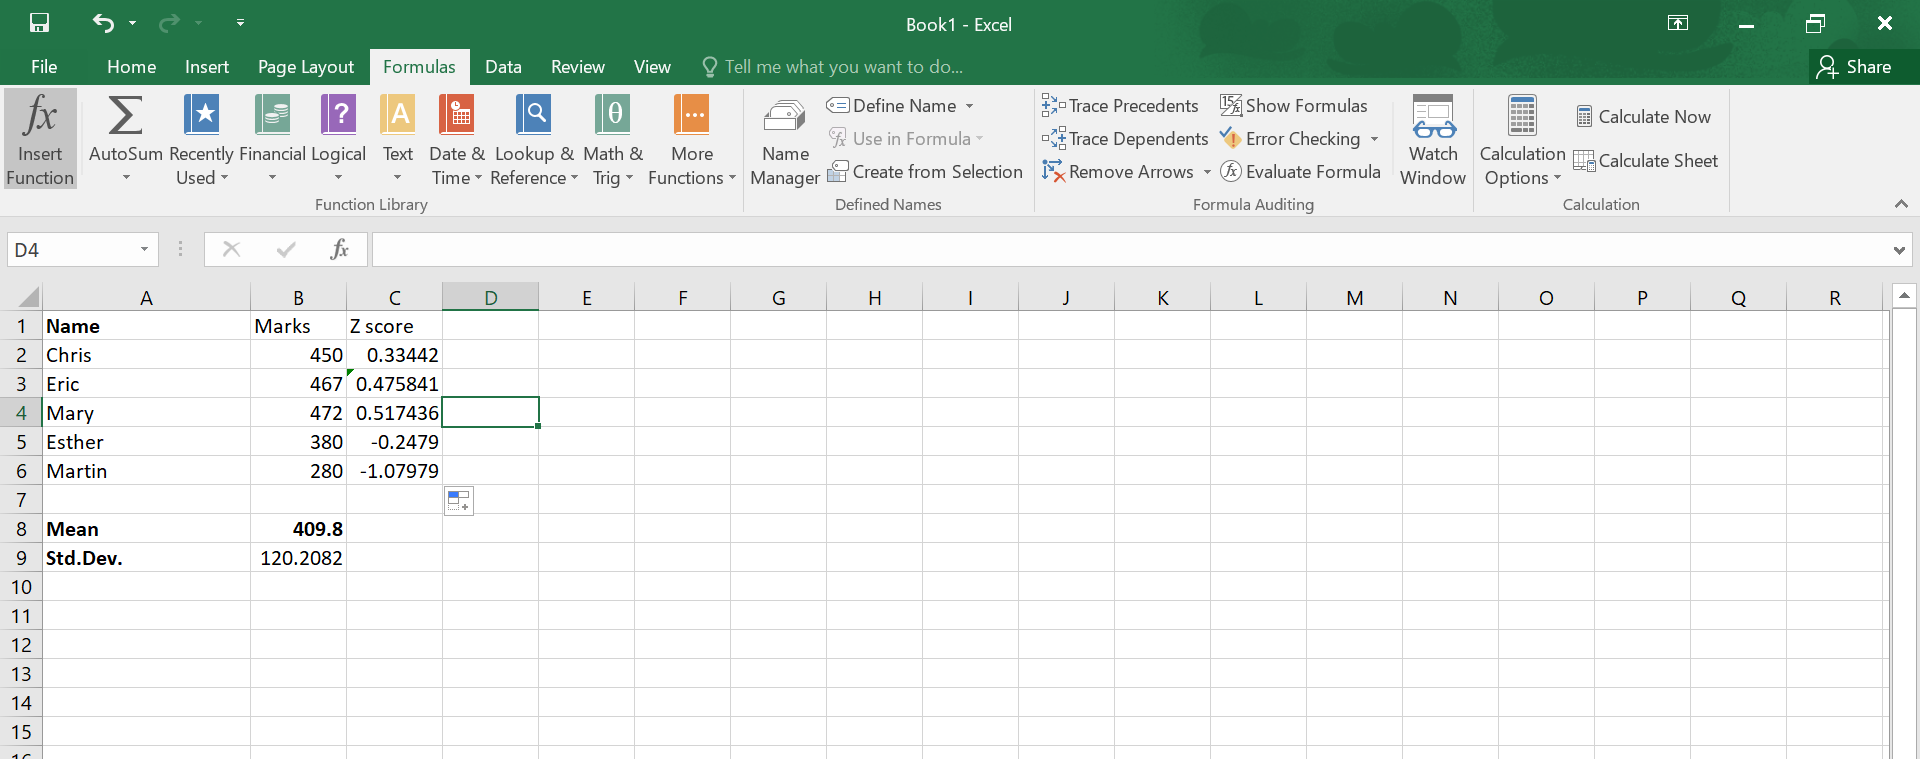Viewport: 1920px width, 759px height.
Task: Expand the Undo history dropdown
Action: point(132,23)
